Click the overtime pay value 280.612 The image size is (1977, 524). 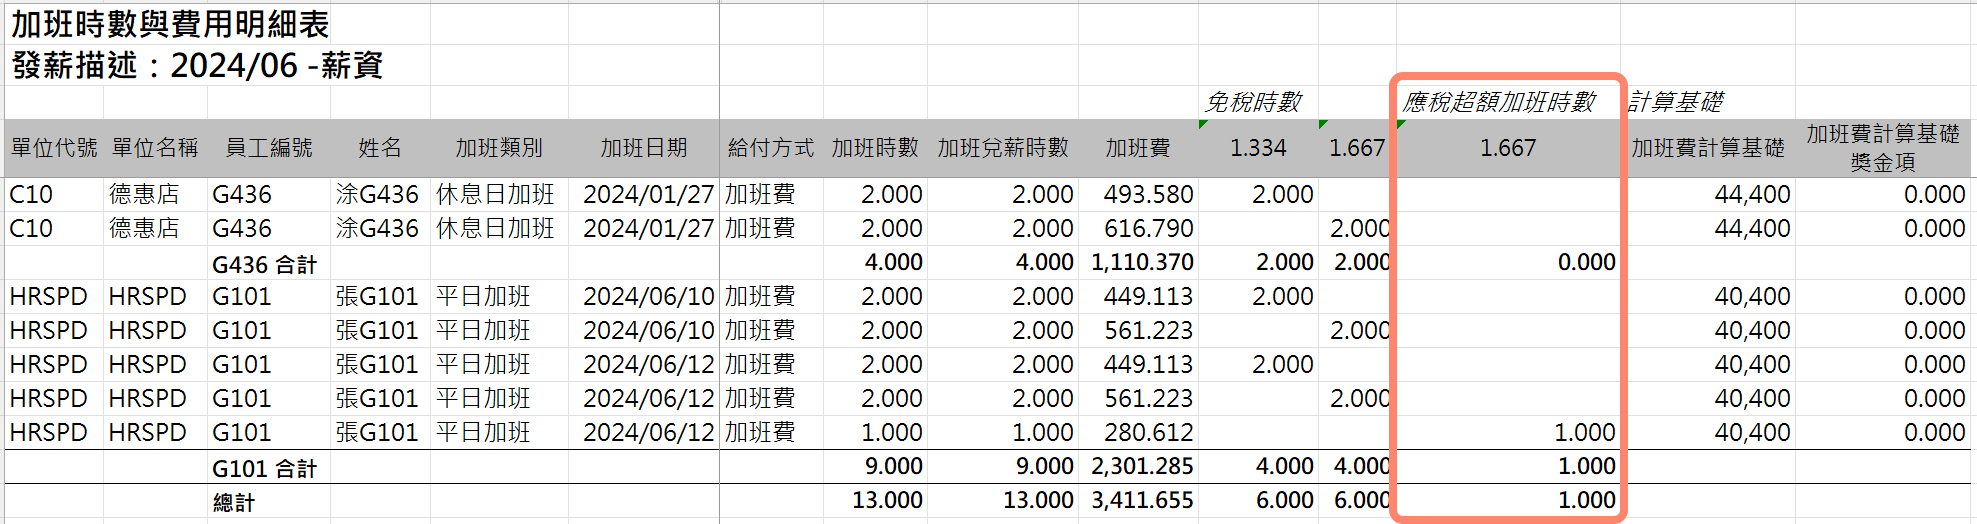pos(1147,433)
